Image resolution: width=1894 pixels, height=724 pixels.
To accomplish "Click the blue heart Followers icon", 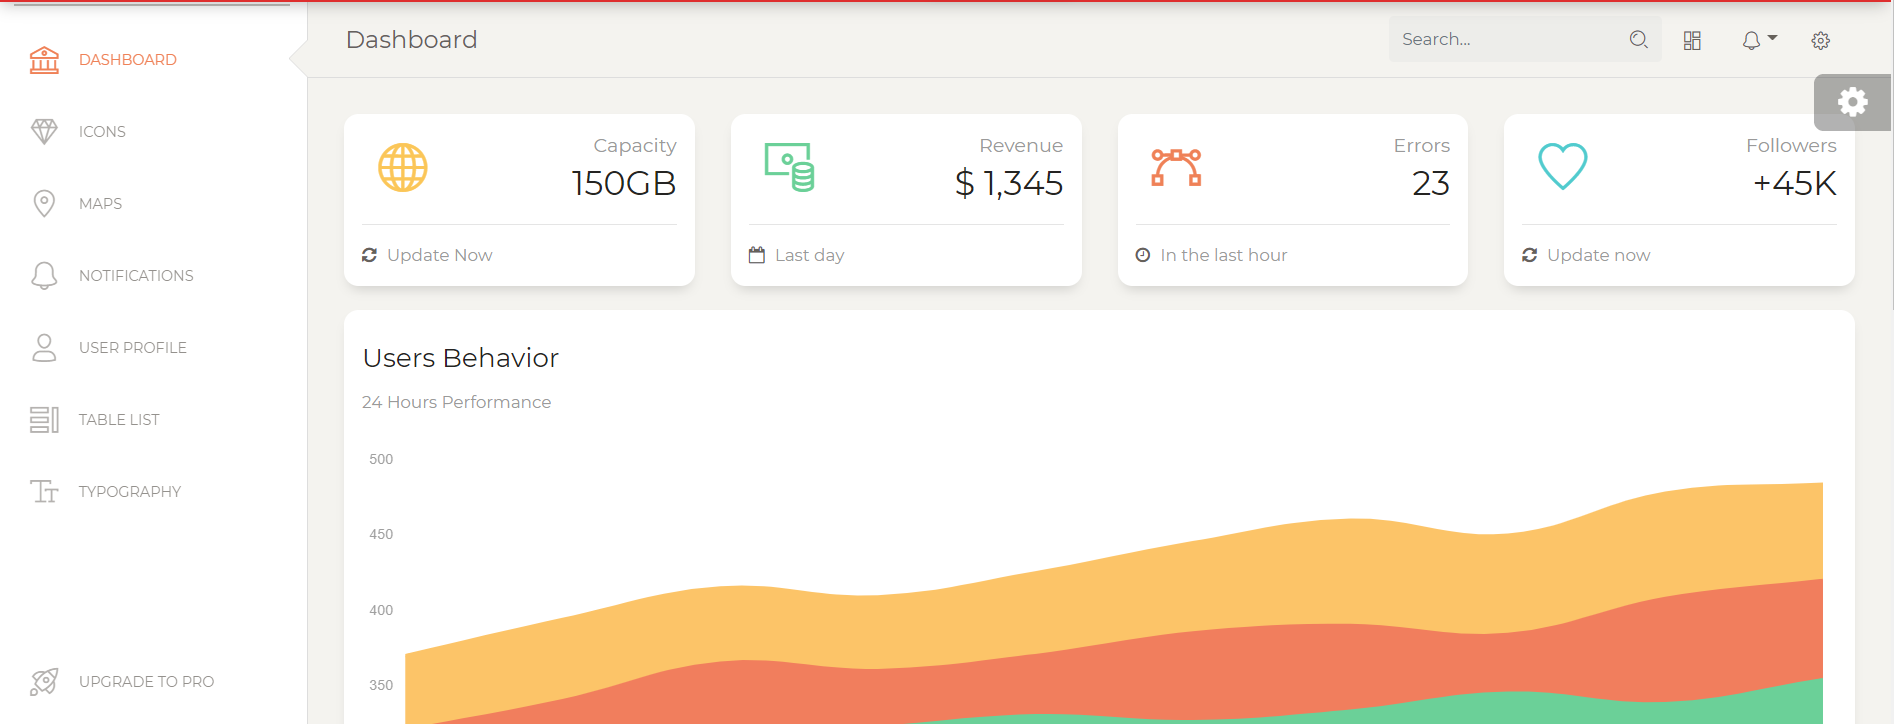I will (1563, 167).
